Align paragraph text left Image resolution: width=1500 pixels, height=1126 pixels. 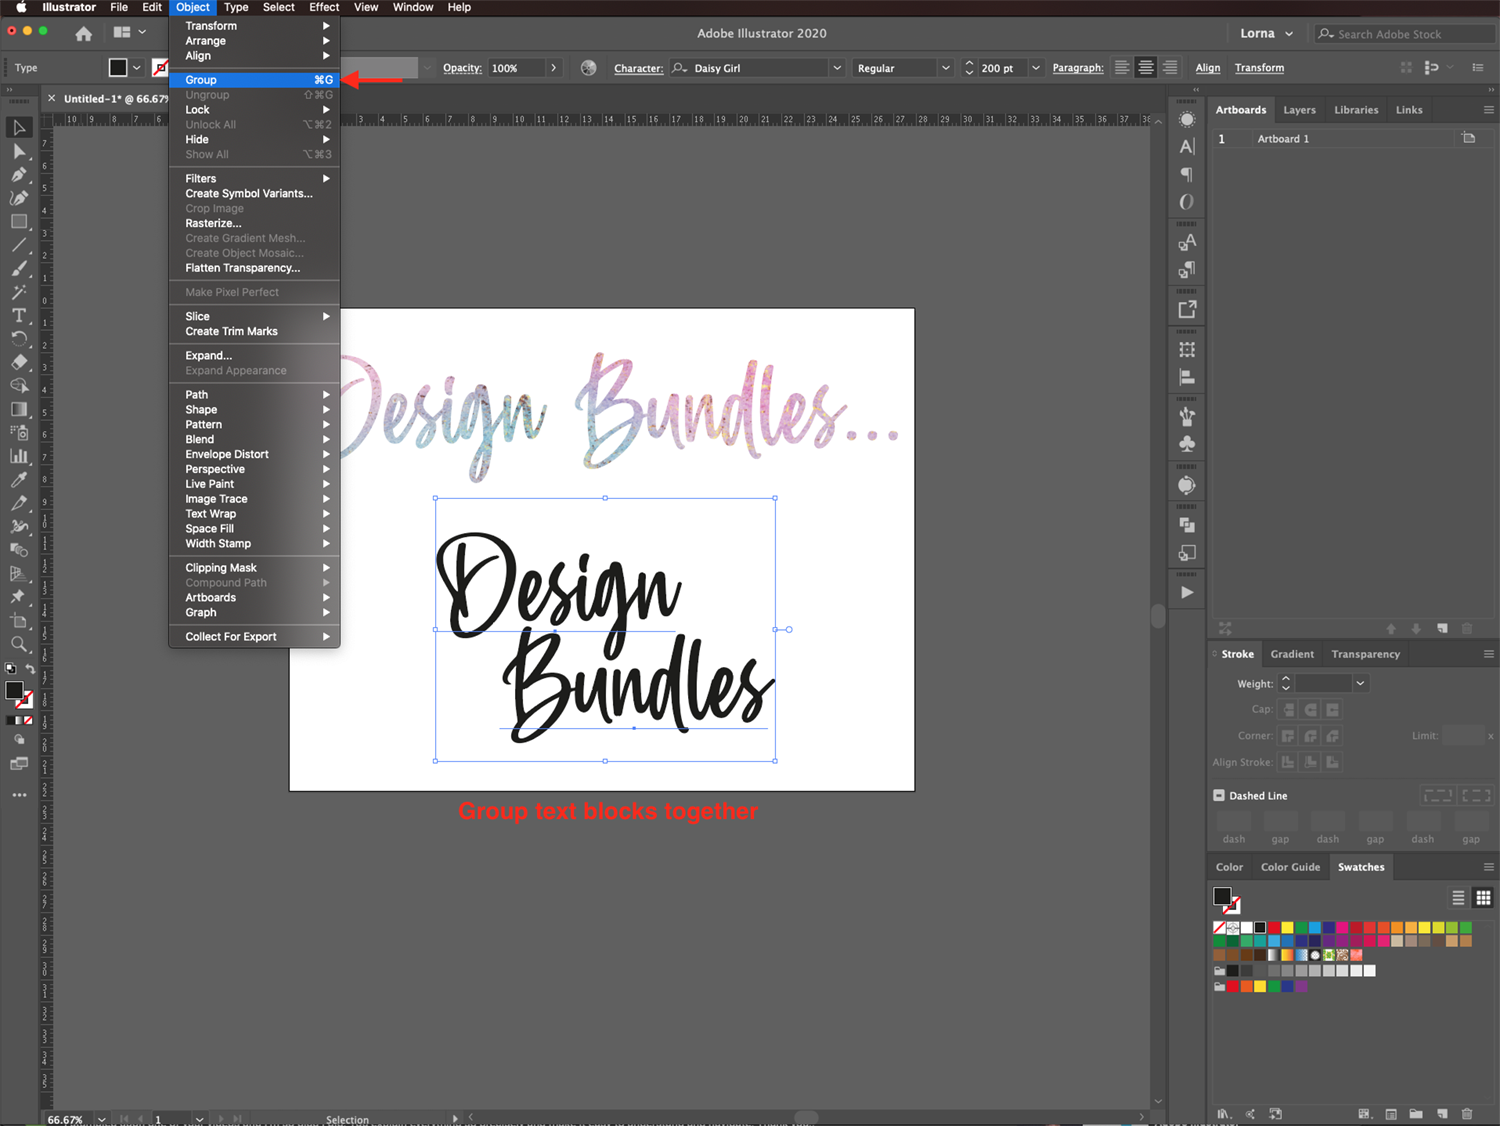tap(1122, 68)
